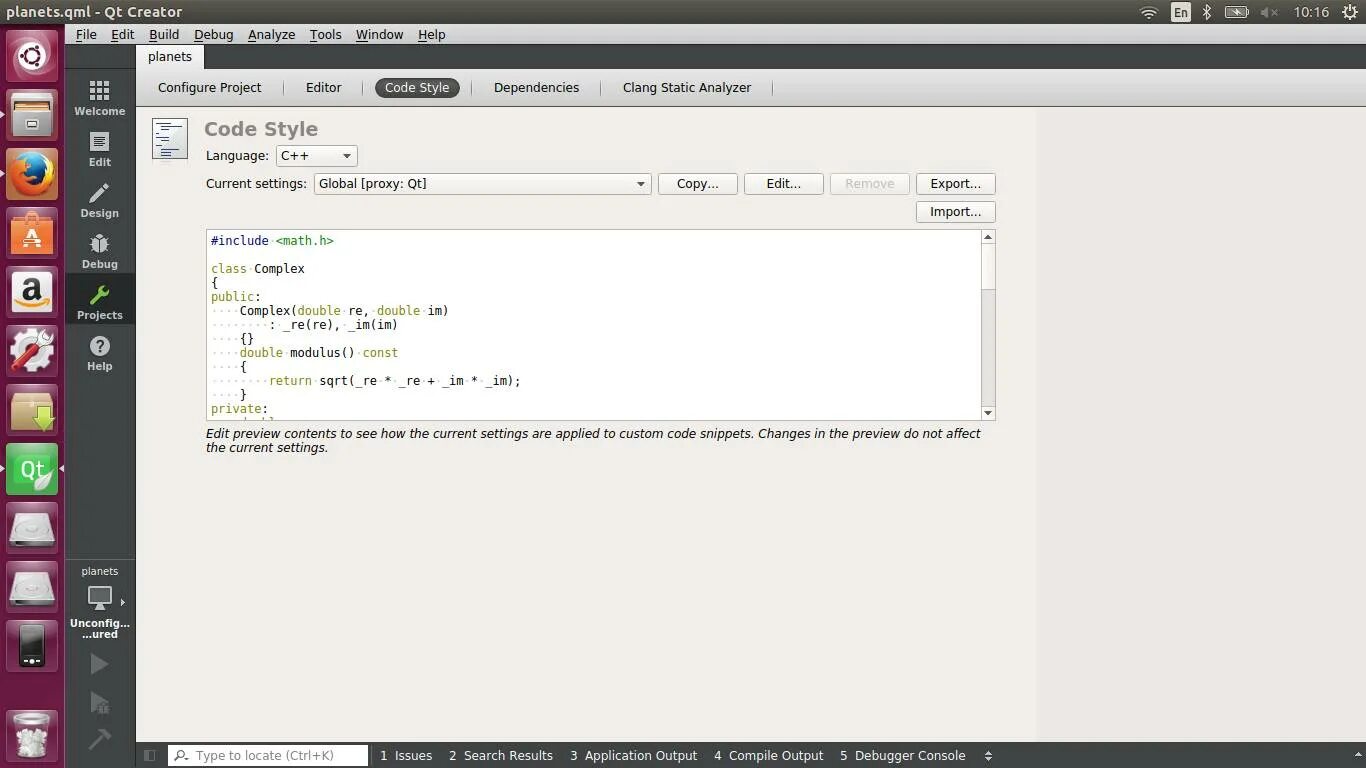
Task: Select the Projects mode wrench icon
Action: (99, 295)
